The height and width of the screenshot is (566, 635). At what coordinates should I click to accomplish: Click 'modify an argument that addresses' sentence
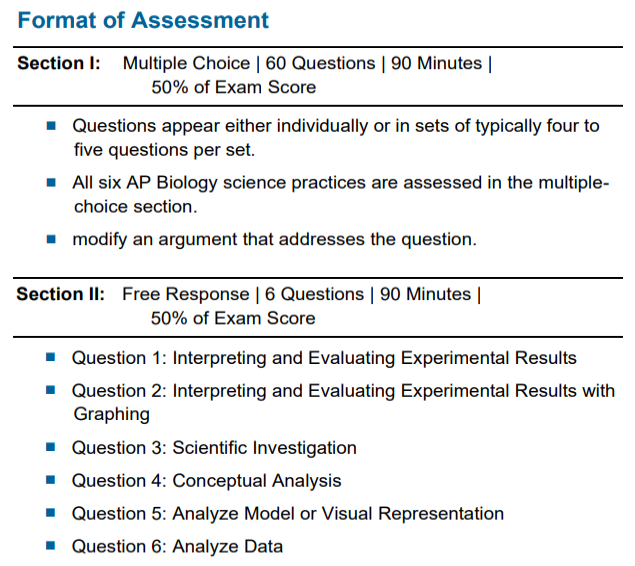click(x=275, y=240)
